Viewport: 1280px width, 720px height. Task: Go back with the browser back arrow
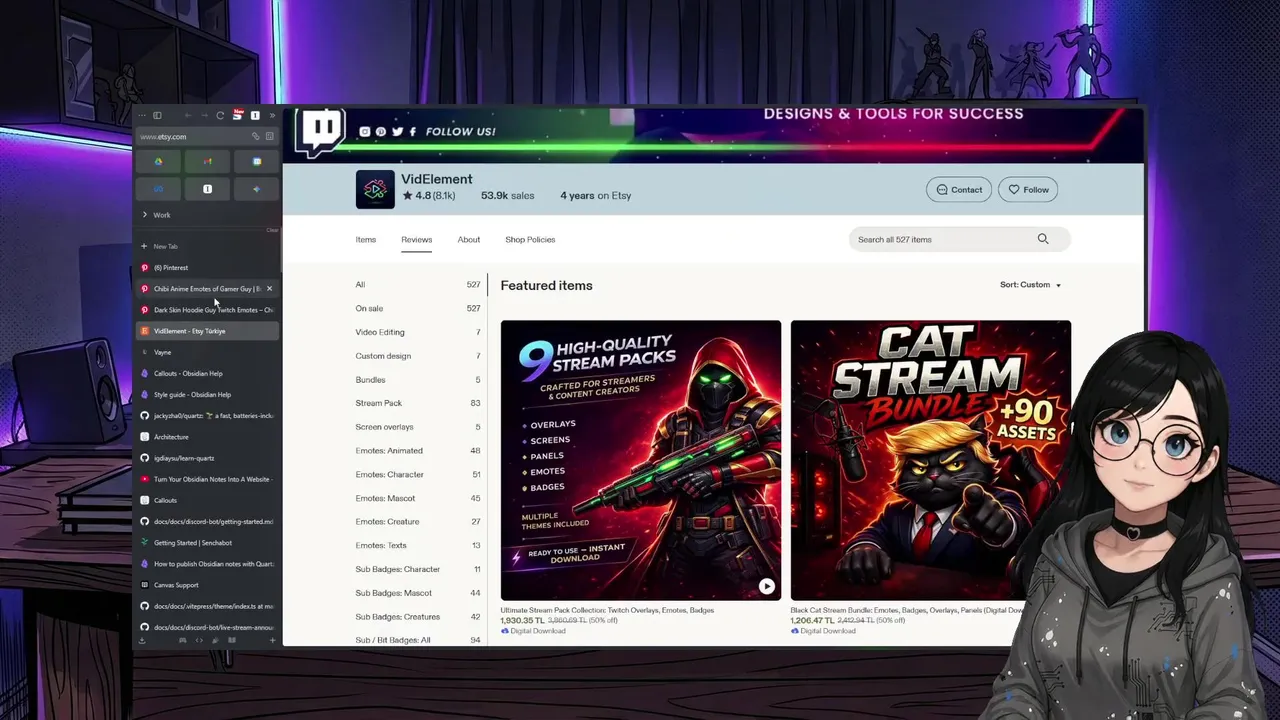click(188, 115)
